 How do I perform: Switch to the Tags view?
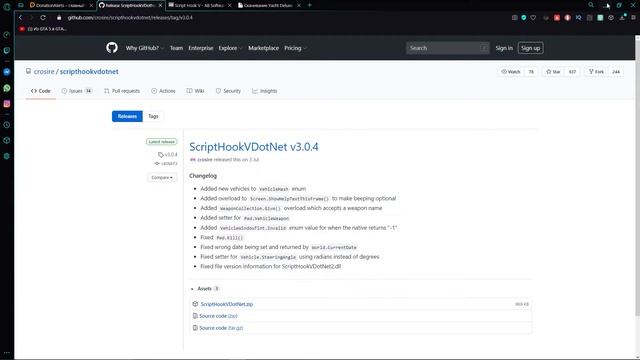(x=153, y=116)
